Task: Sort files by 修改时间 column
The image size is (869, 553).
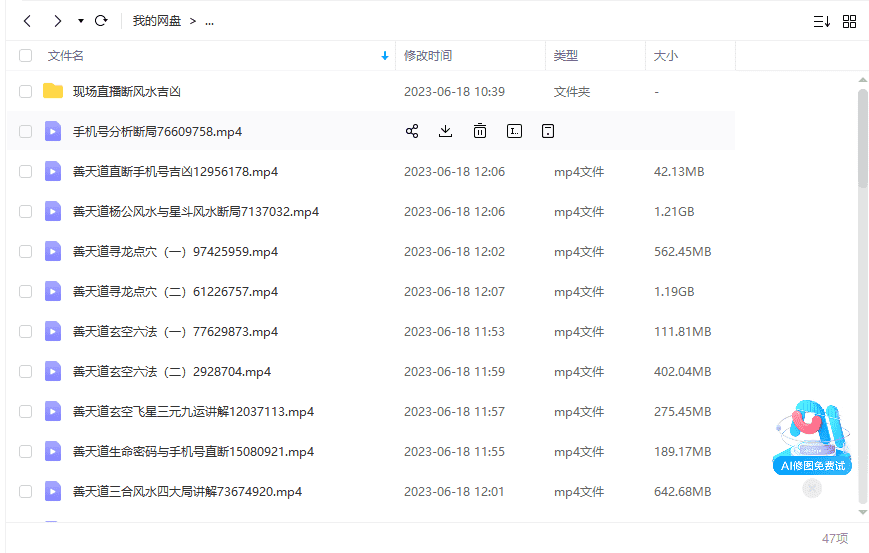Action: [x=428, y=56]
